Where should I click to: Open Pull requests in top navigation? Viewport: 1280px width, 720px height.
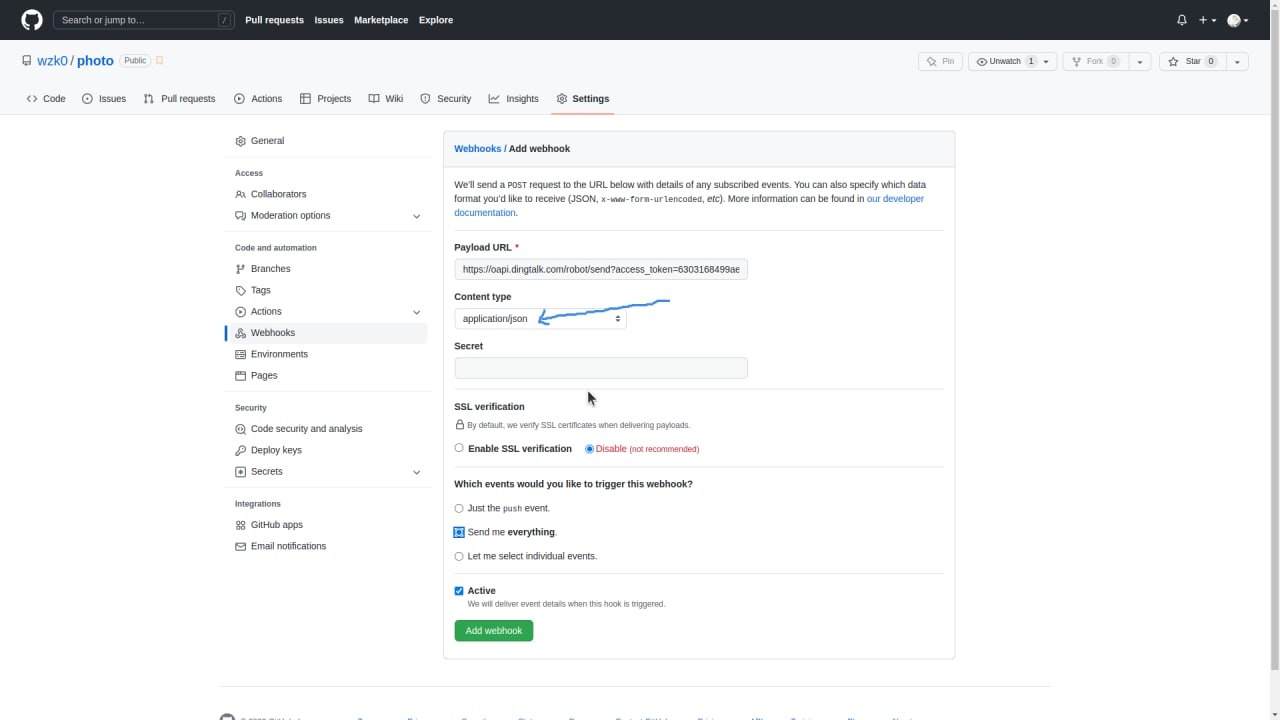[x=274, y=20]
